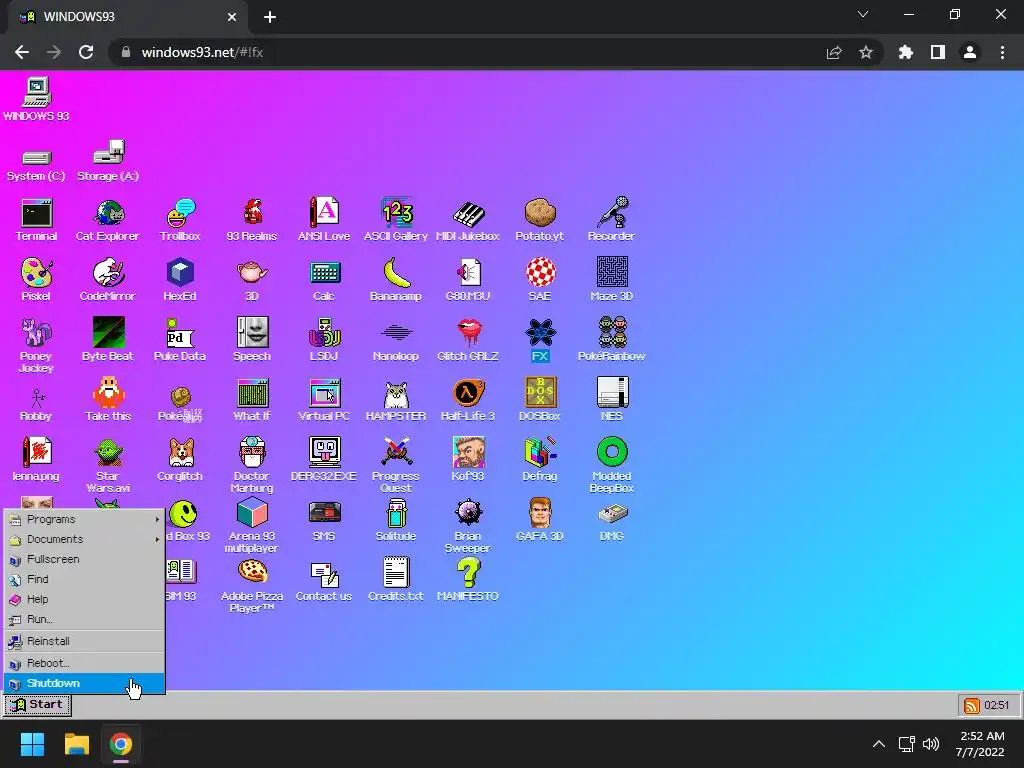The height and width of the screenshot is (768, 1024).
Task: Open HexEd cube icon
Action: tap(180, 280)
